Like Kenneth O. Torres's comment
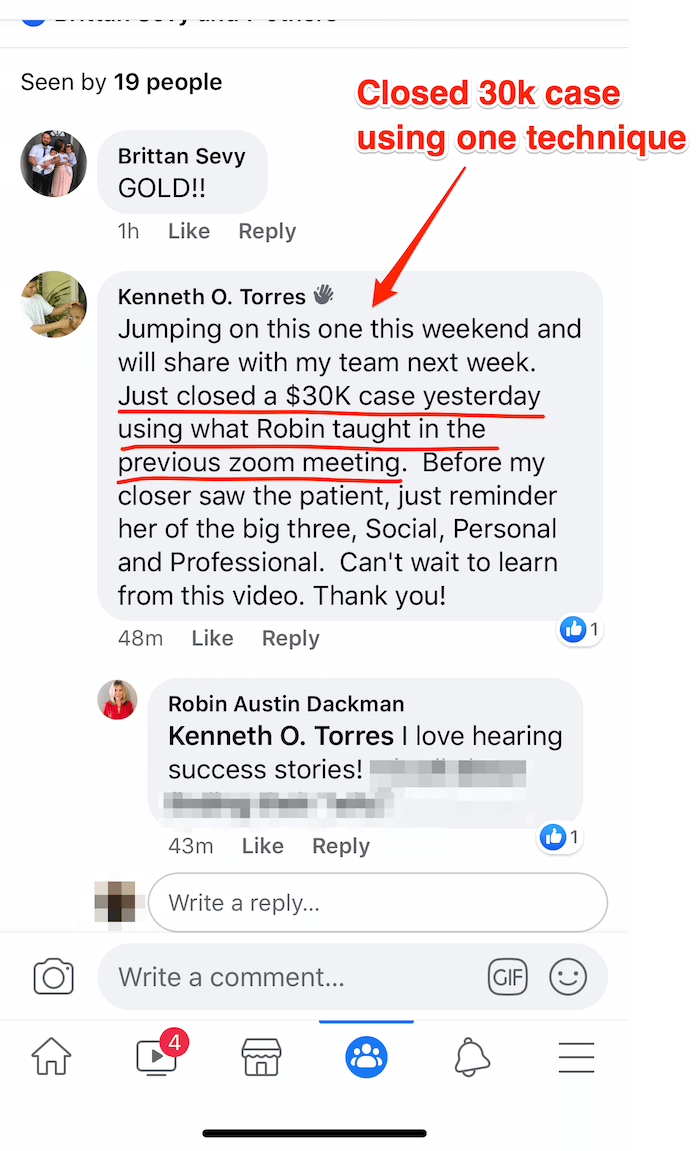Viewport: 700px width, 1151px height. [x=212, y=638]
